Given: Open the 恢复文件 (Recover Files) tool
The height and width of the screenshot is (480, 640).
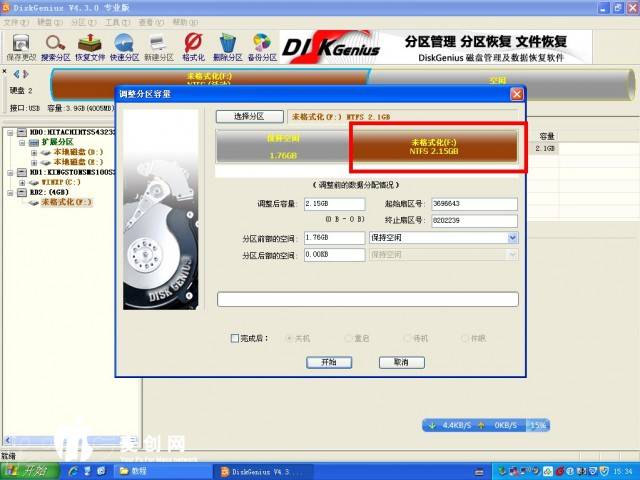Looking at the screenshot, I should pyautogui.click(x=90, y=45).
